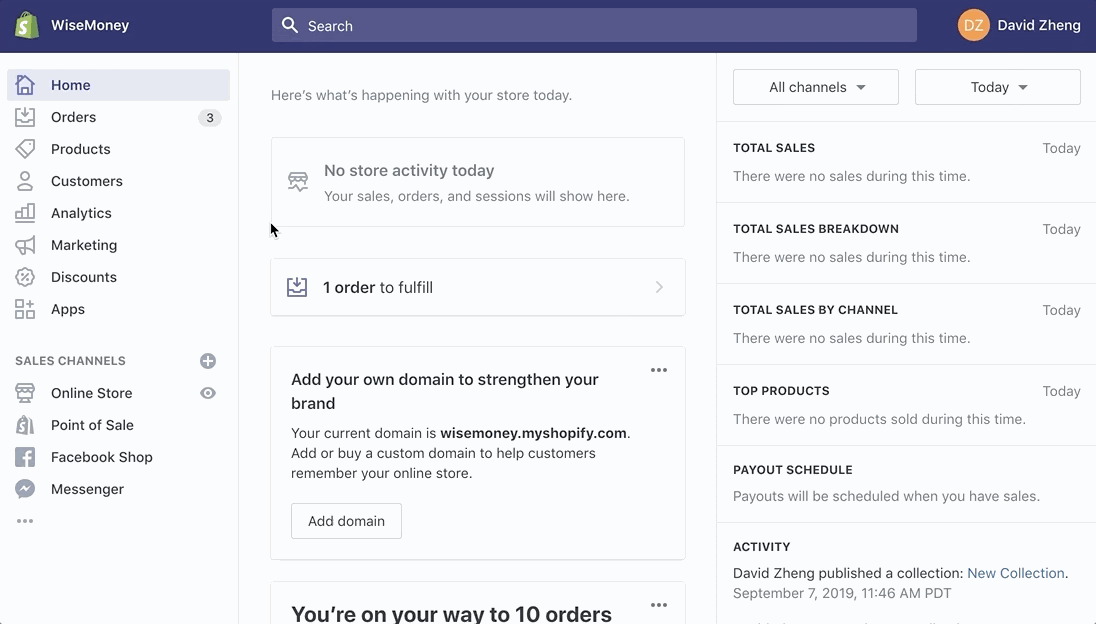Click the ACTIVITY heading

coord(761,546)
